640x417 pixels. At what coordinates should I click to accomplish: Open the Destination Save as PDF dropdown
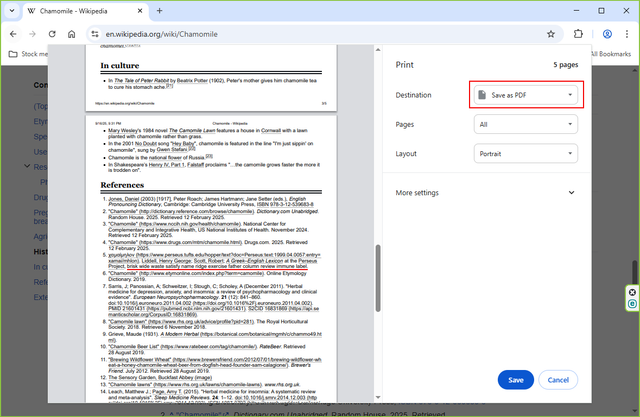coord(526,95)
